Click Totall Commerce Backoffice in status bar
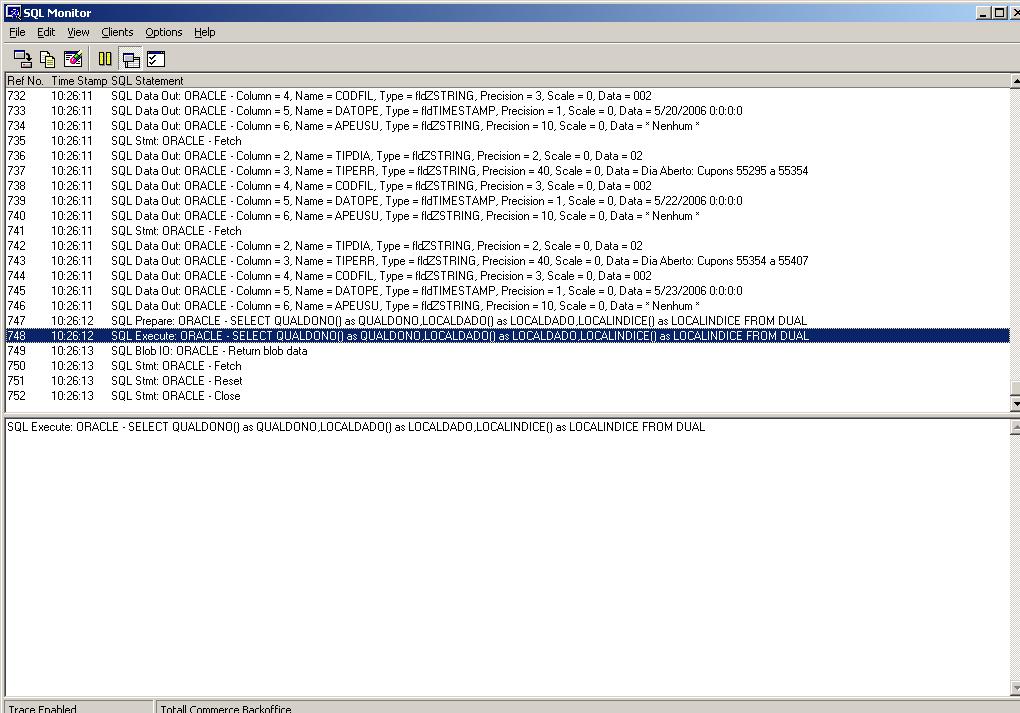 (x=226, y=708)
